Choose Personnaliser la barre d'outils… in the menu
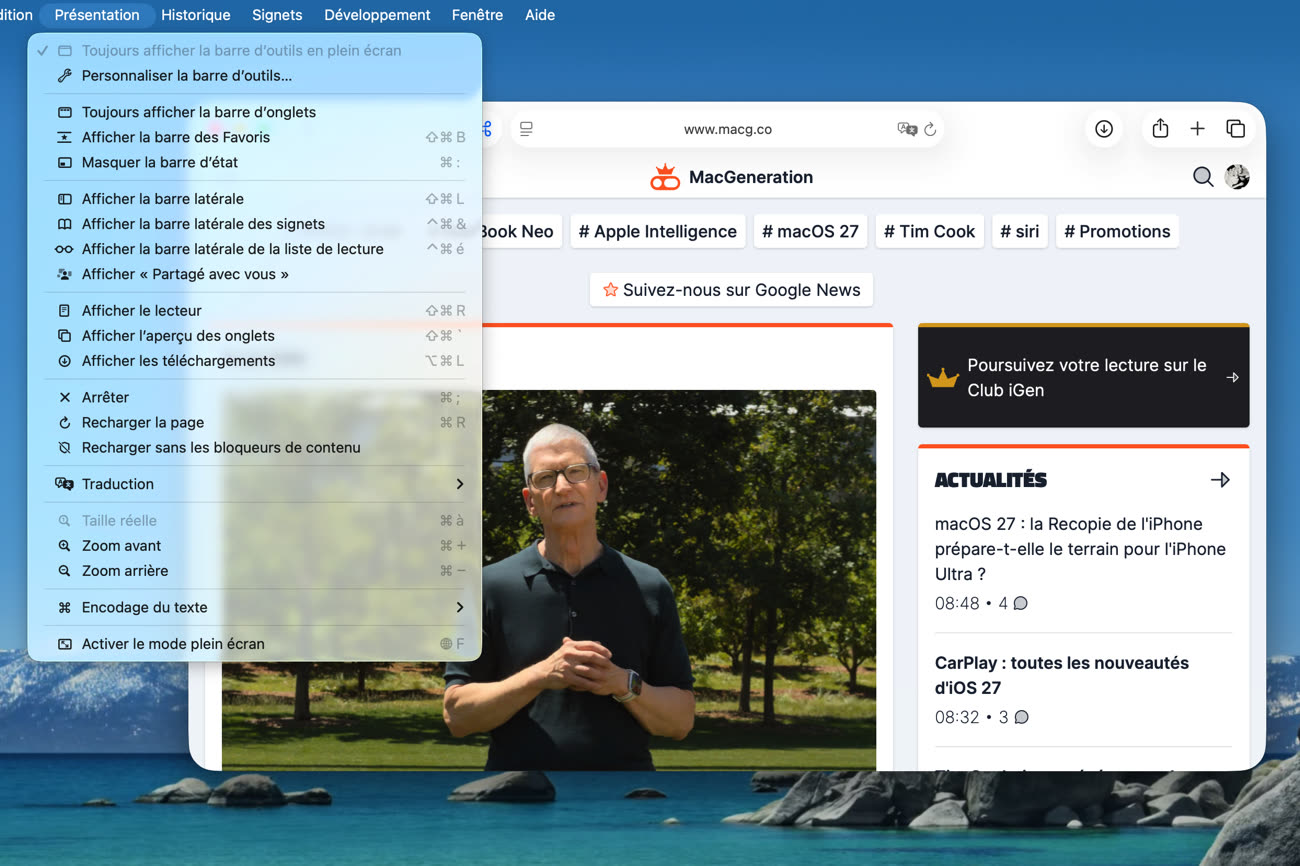Viewport: 1300px width, 866px height. [255, 75]
